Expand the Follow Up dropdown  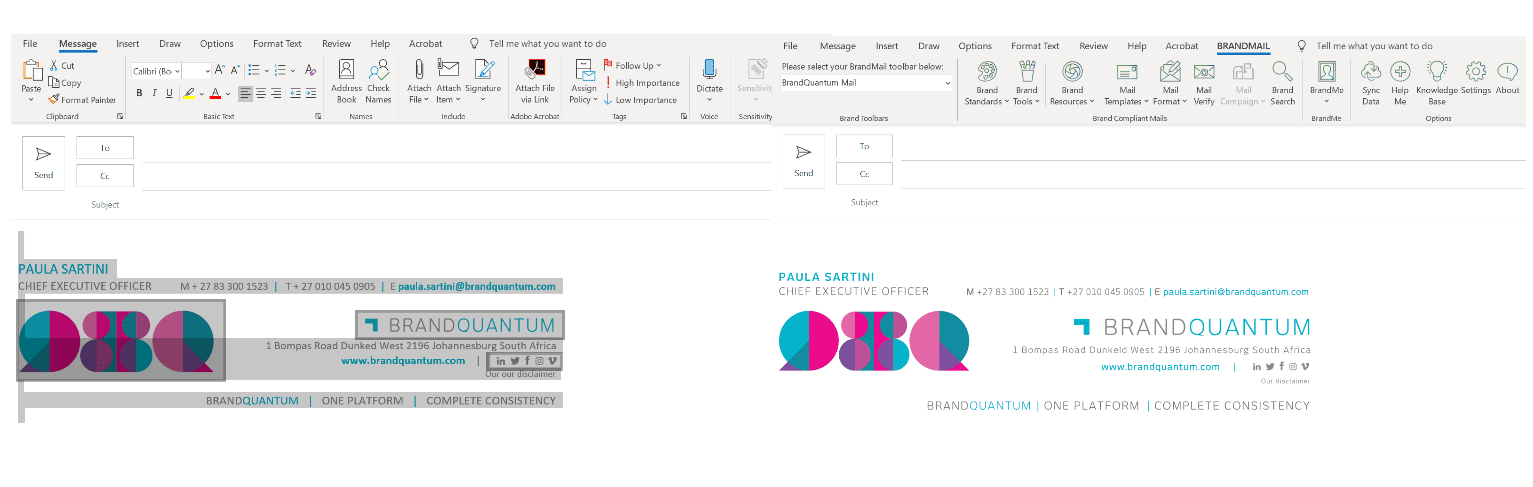pos(658,66)
